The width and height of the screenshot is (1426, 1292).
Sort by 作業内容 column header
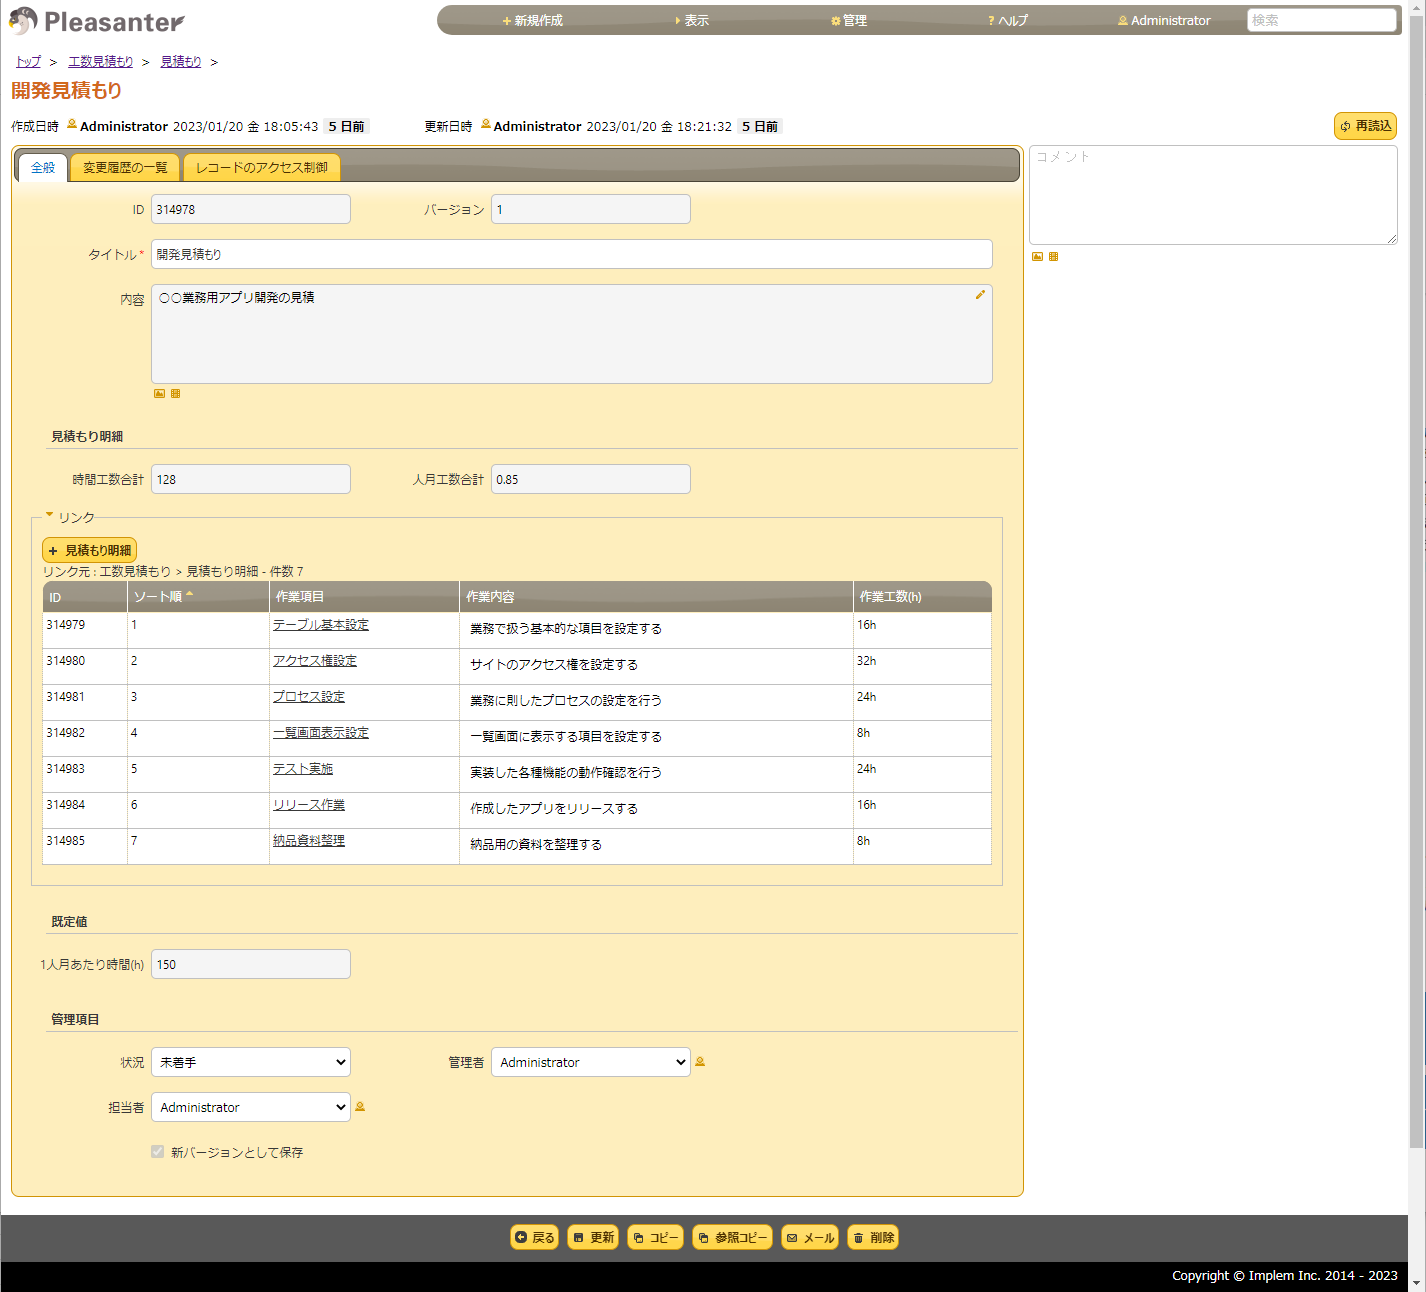656,597
